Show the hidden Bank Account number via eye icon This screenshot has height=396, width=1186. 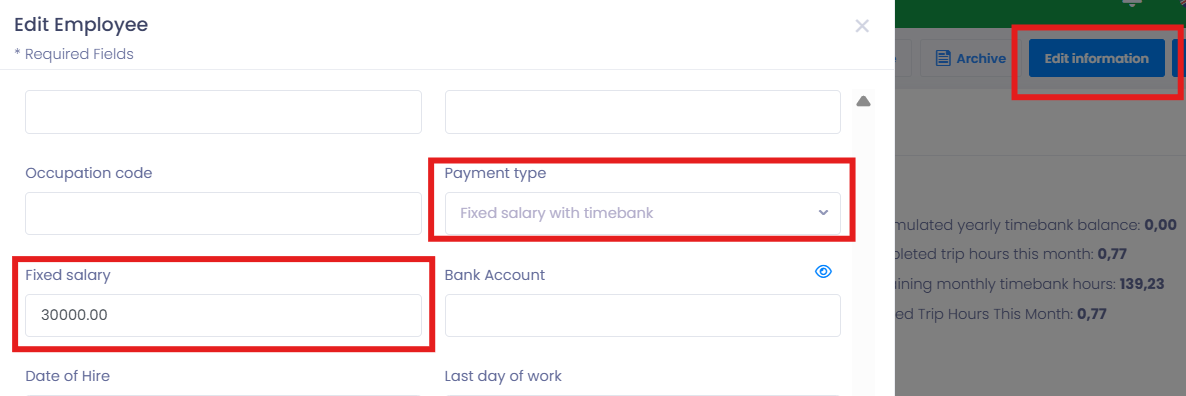pyautogui.click(x=823, y=272)
